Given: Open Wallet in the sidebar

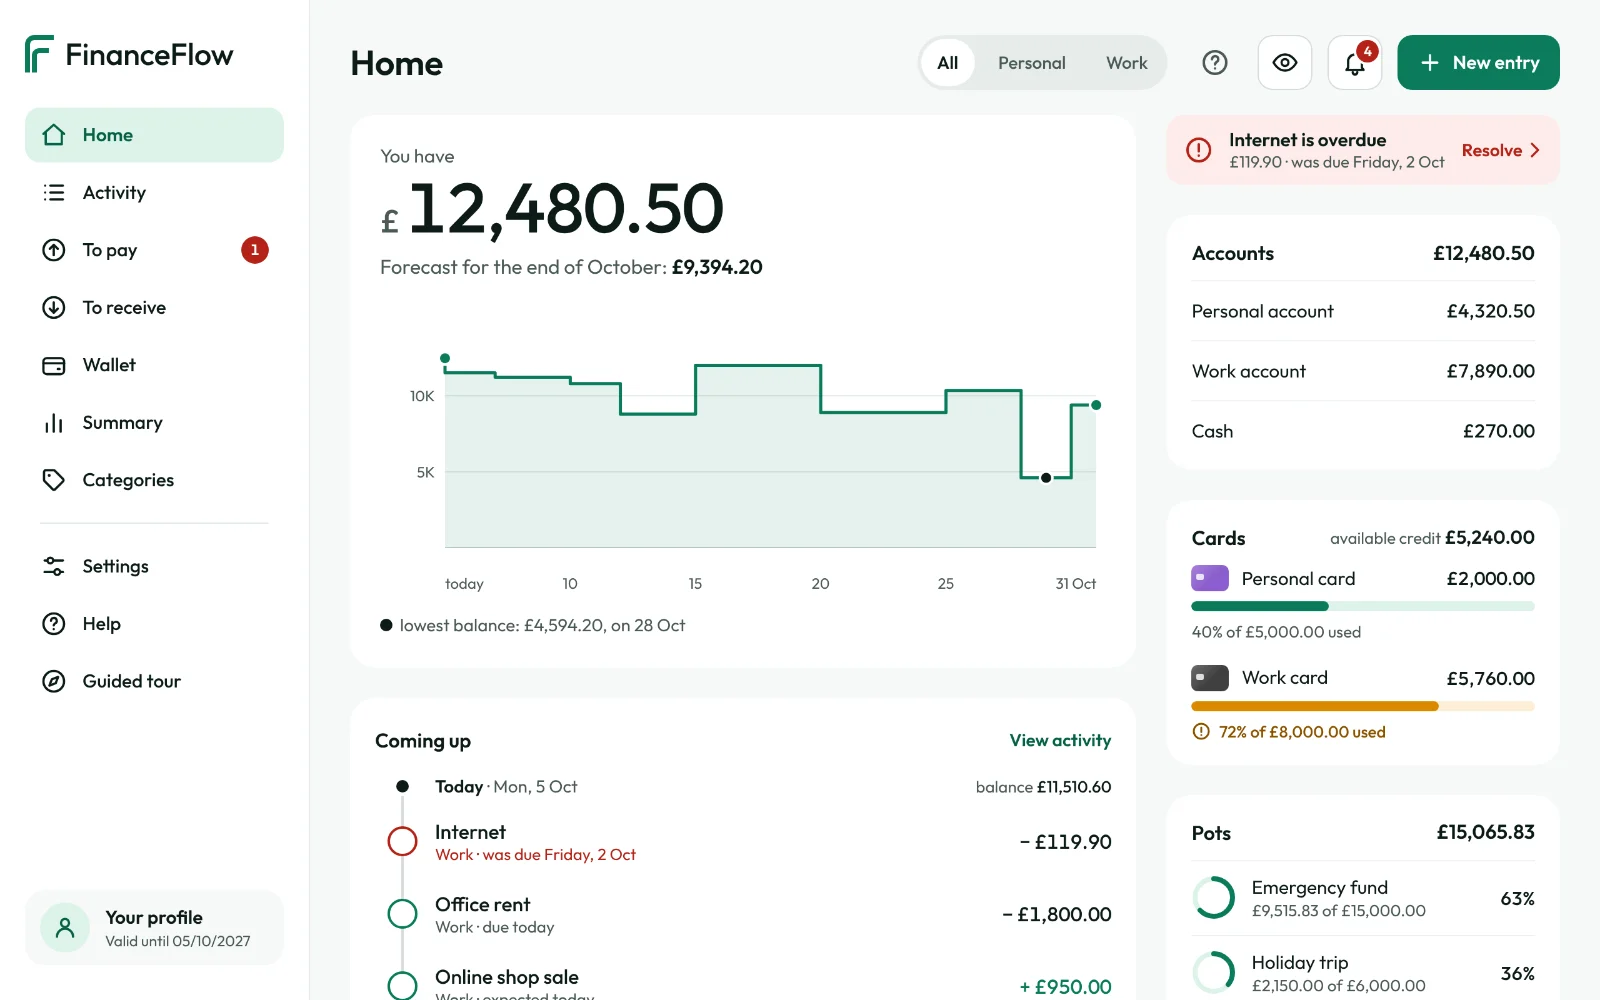Looking at the screenshot, I should pos(154,365).
